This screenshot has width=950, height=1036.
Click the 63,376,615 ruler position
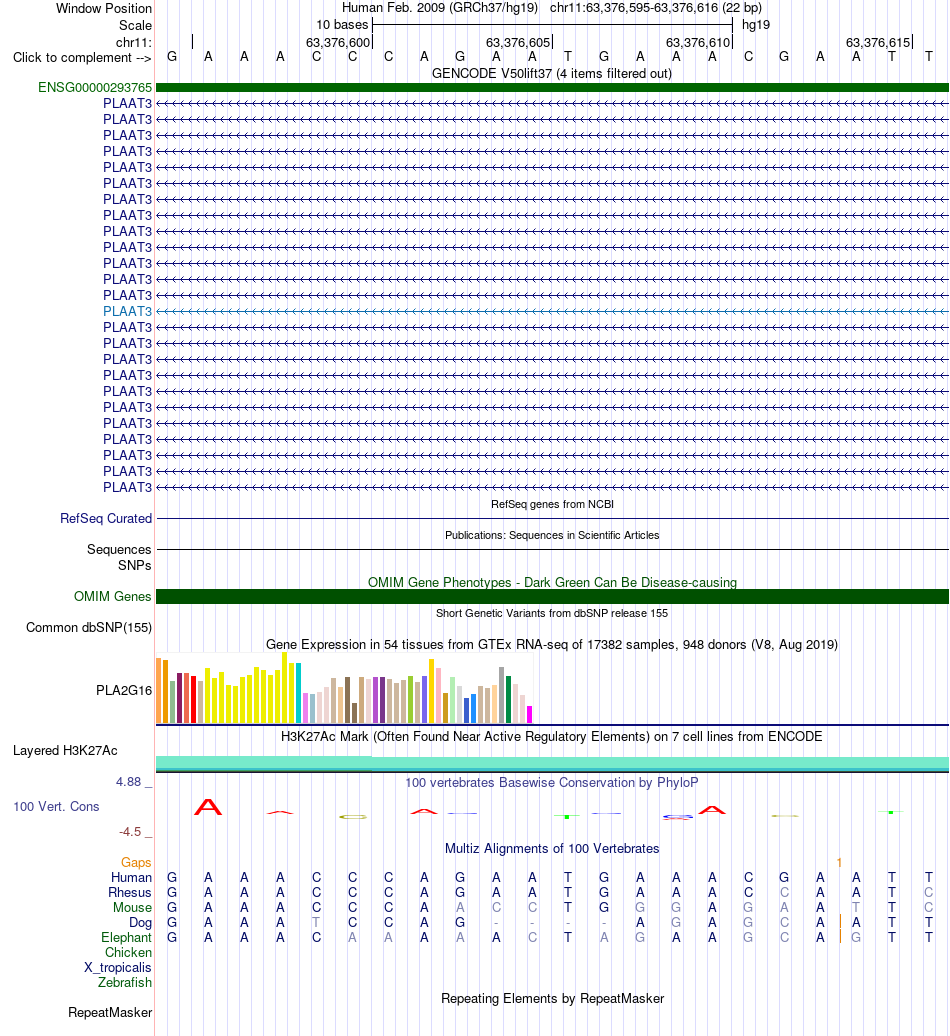[x=878, y=42]
